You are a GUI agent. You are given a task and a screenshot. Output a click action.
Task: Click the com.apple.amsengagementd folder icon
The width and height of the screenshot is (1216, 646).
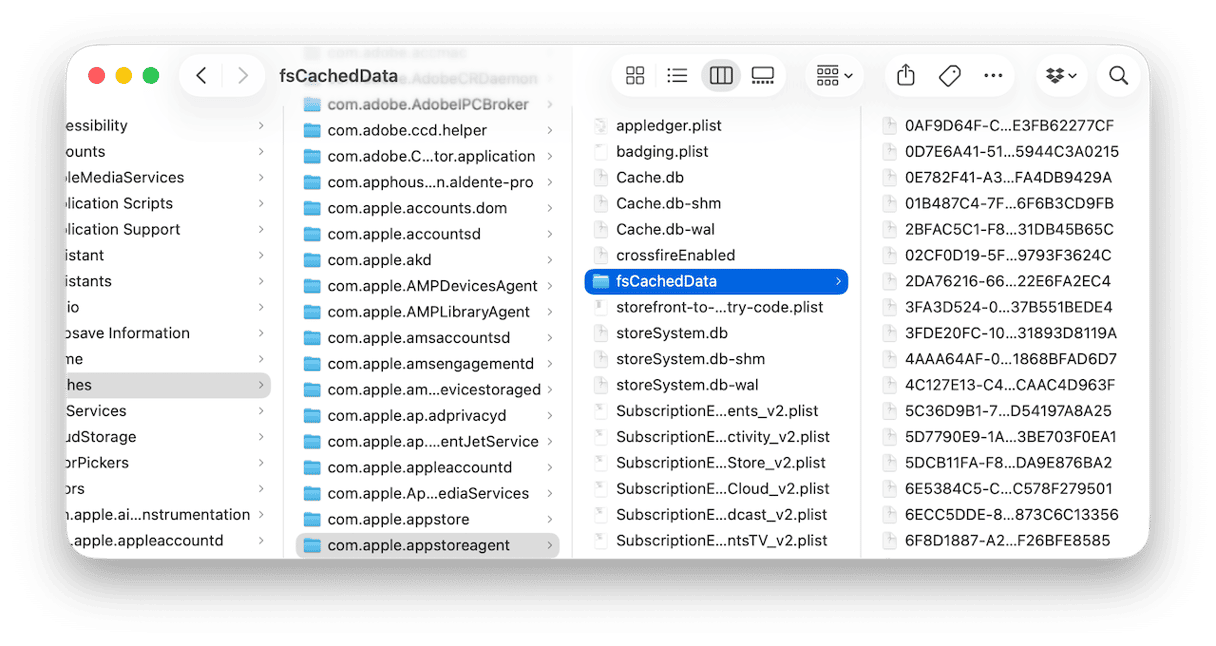(312, 364)
